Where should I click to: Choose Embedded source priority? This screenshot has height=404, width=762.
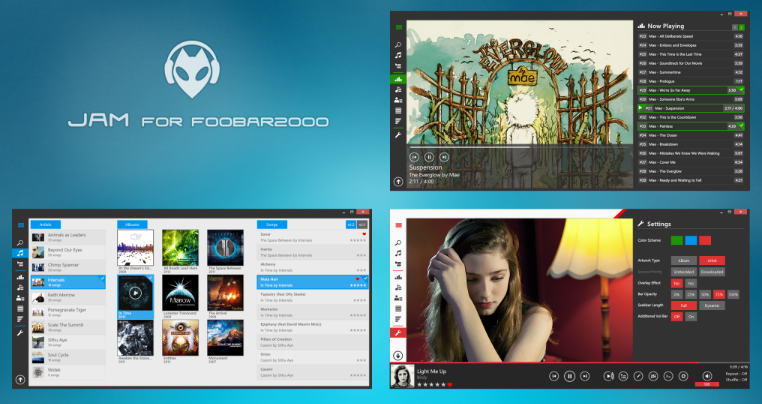point(684,272)
